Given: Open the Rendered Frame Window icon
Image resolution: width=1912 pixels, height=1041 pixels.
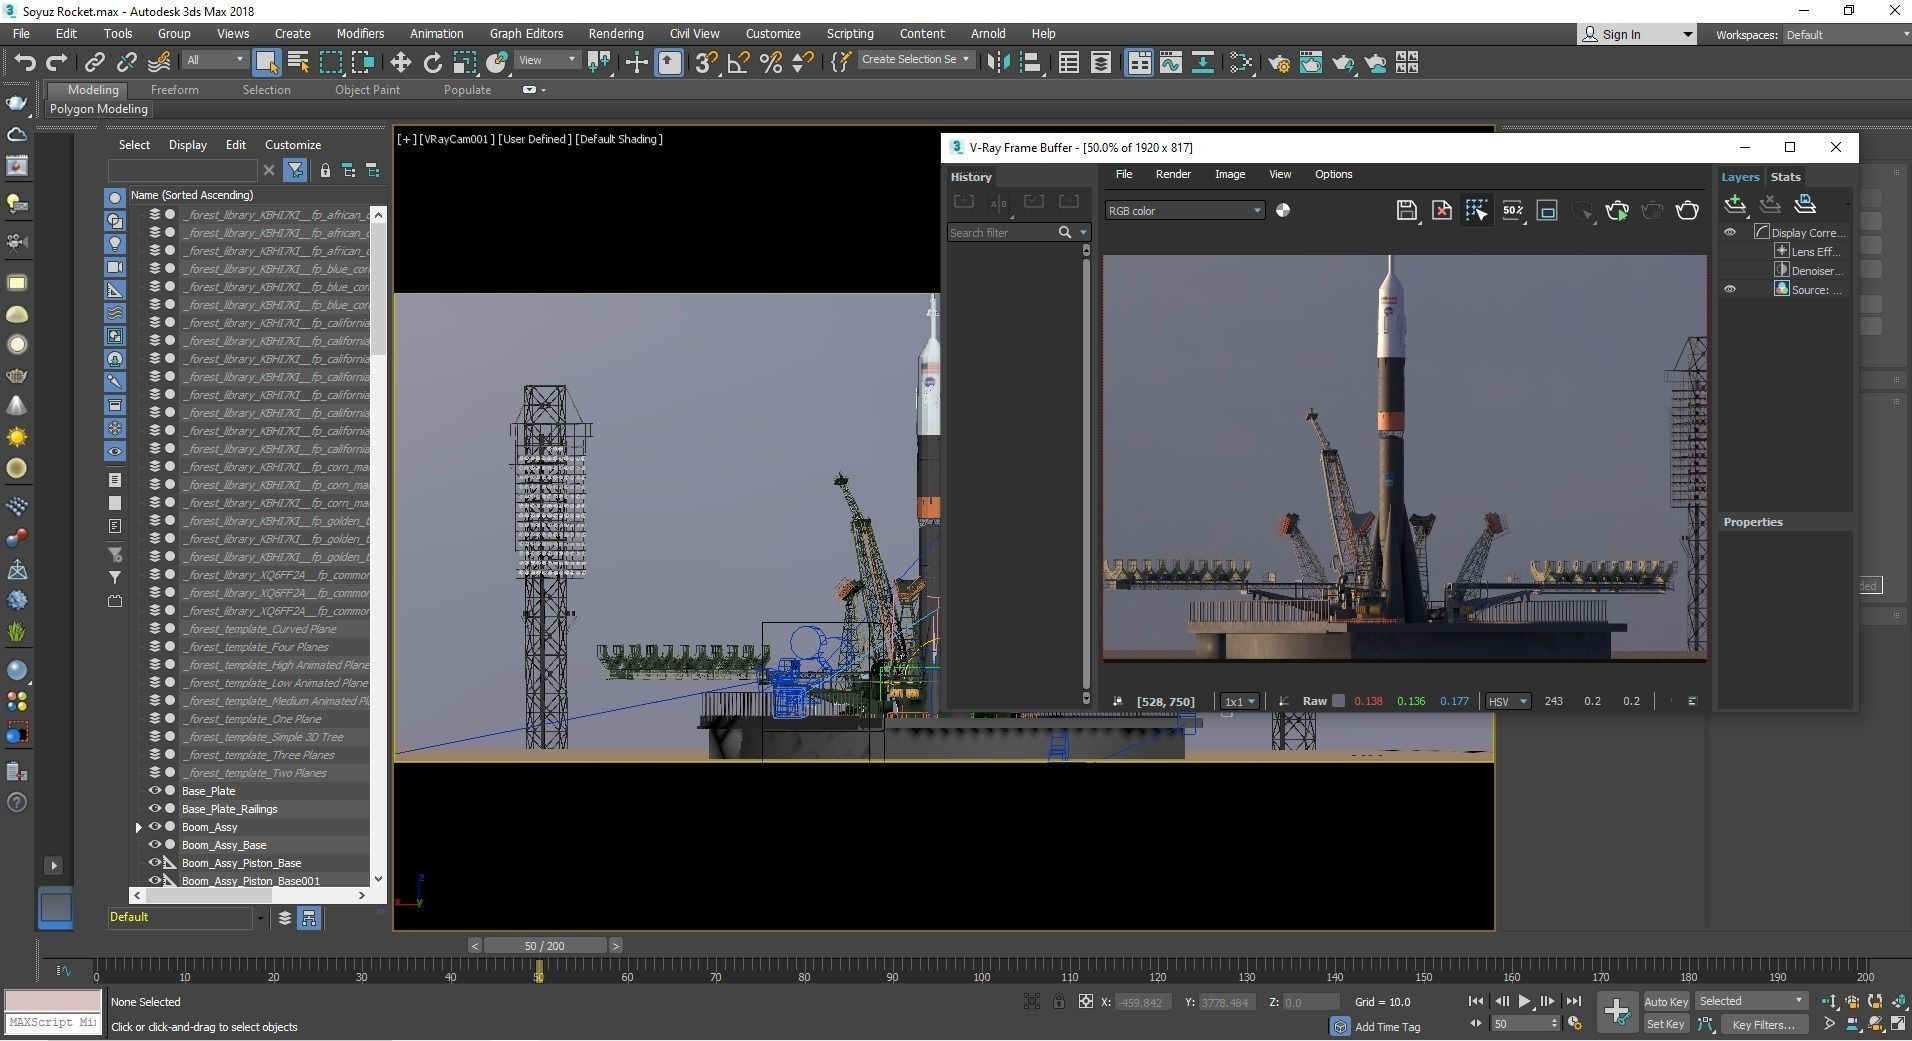Looking at the screenshot, I should point(1311,63).
